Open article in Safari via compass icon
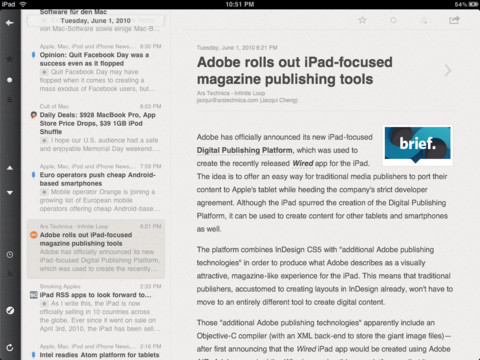Image resolution: width=480 pixels, height=360 pixels. [x=10, y=311]
